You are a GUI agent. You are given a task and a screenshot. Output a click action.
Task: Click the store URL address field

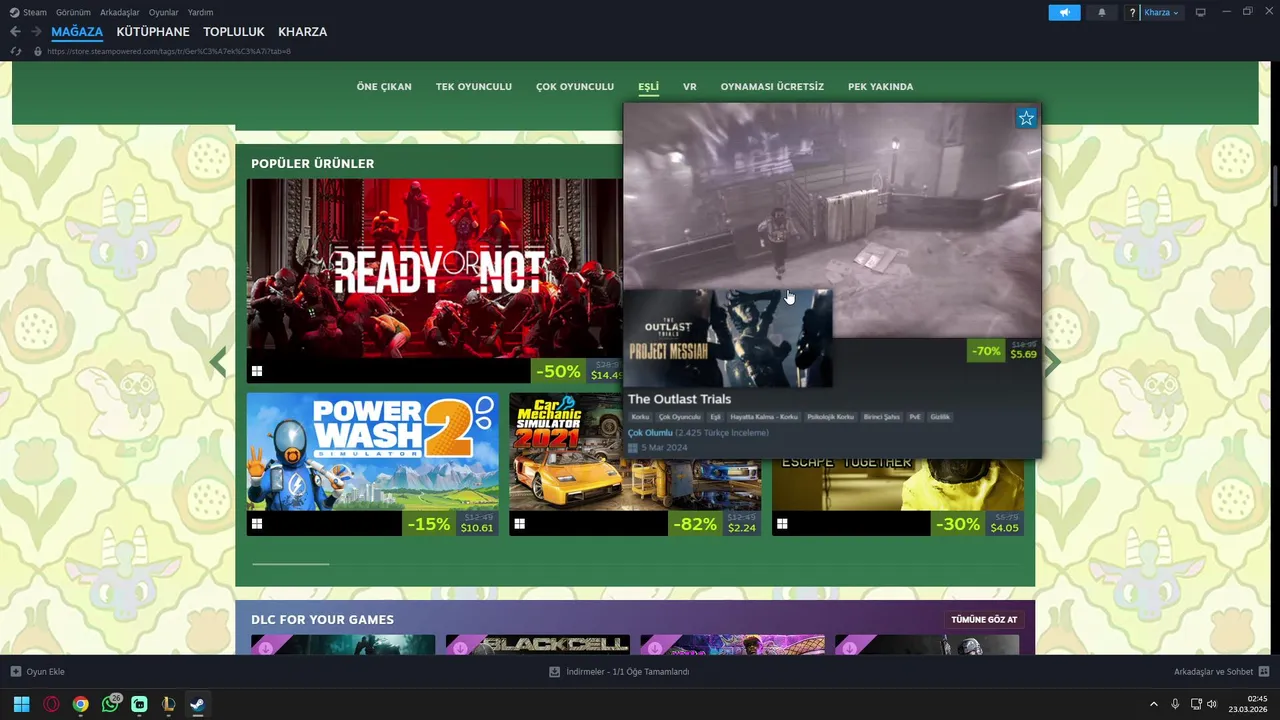click(x=169, y=51)
